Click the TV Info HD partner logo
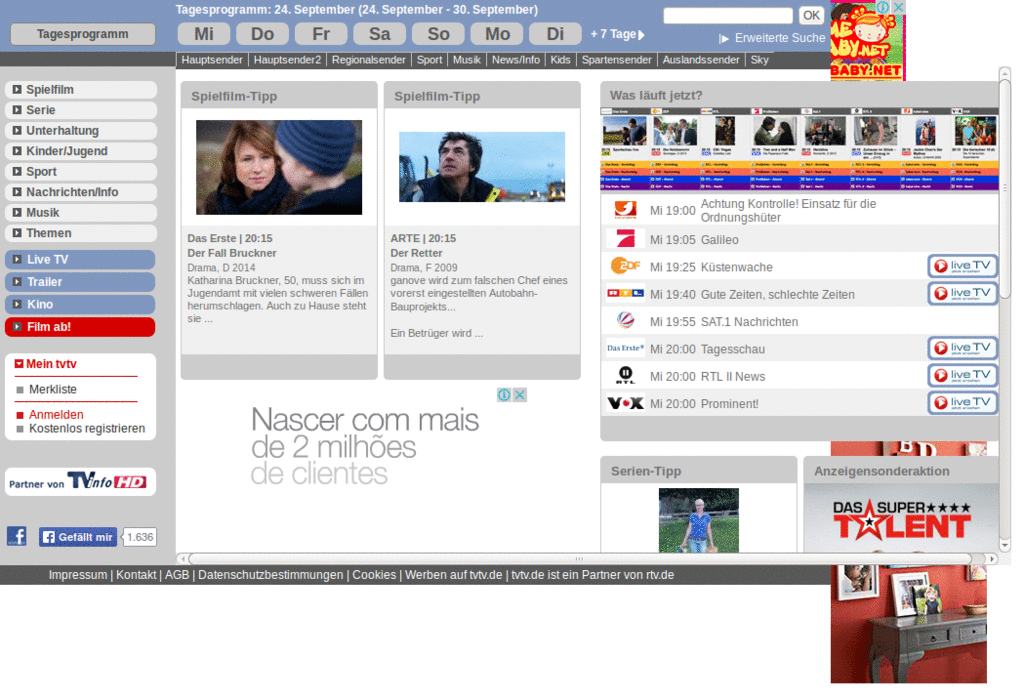1024x699 pixels. [x=80, y=481]
